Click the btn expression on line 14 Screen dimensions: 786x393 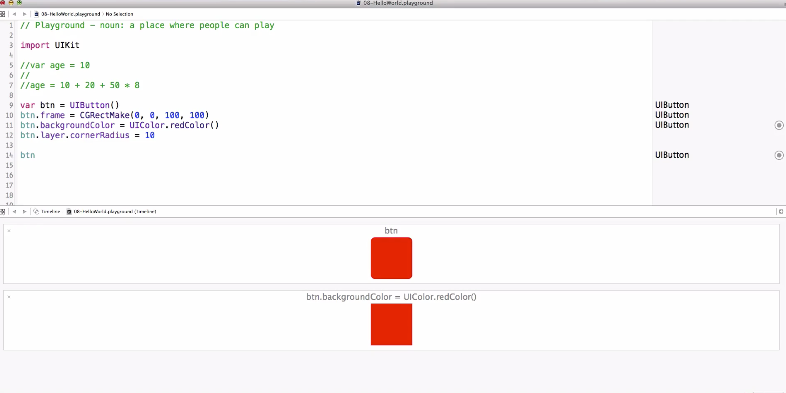[28, 155]
